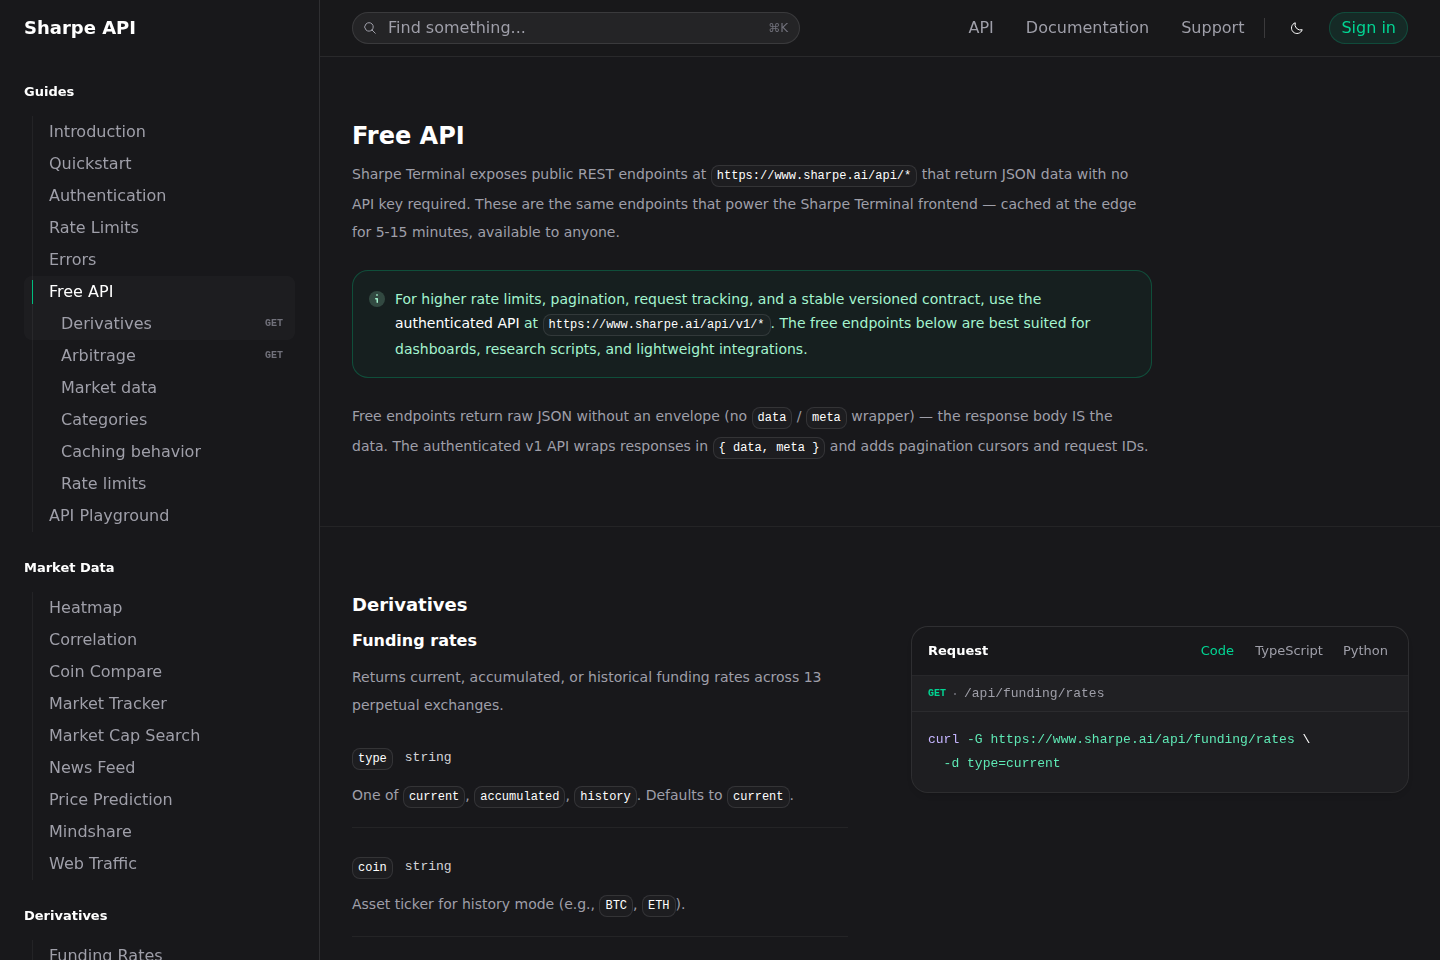Click the "{ data, meta }" code snippet

(x=769, y=447)
